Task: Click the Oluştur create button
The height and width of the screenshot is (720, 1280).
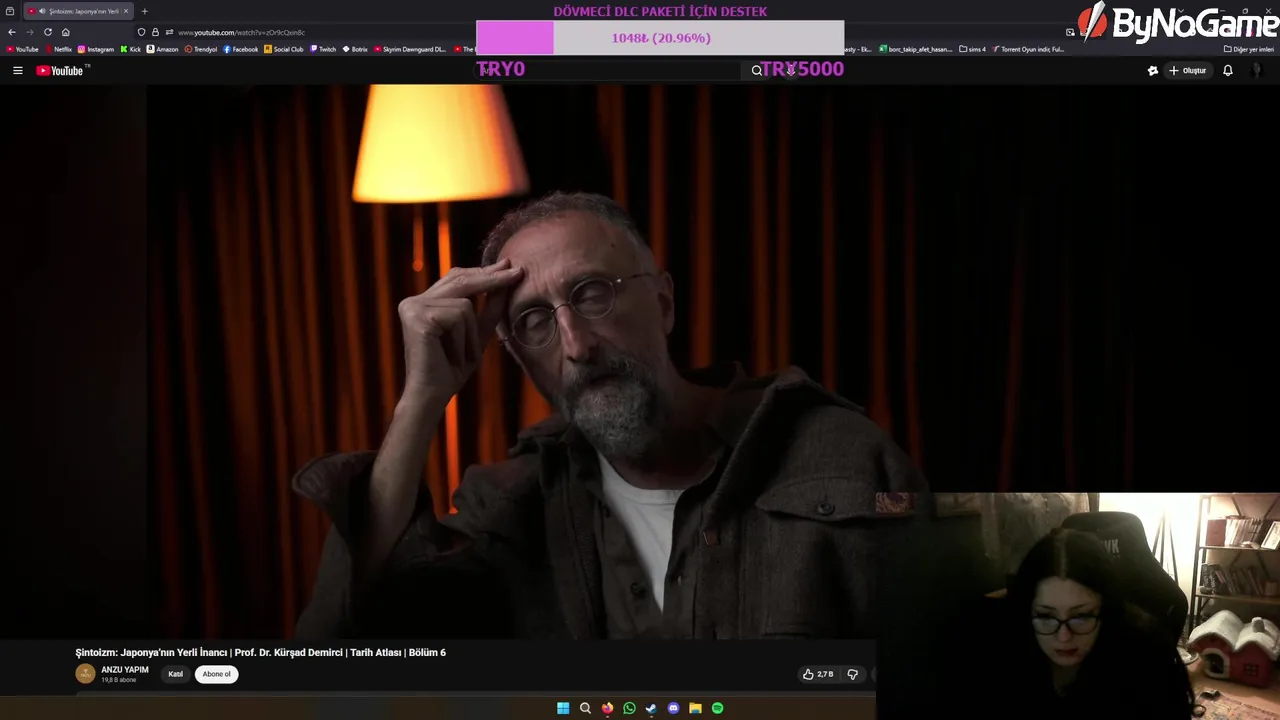Action: (x=1188, y=71)
